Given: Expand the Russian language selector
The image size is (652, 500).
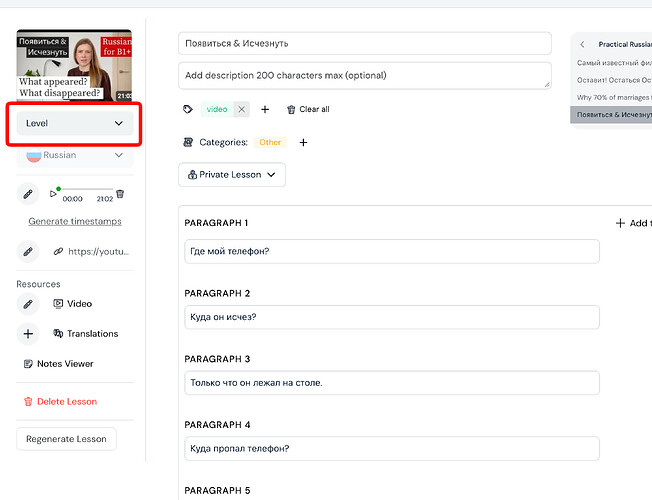Looking at the screenshot, I should point(75,155).
